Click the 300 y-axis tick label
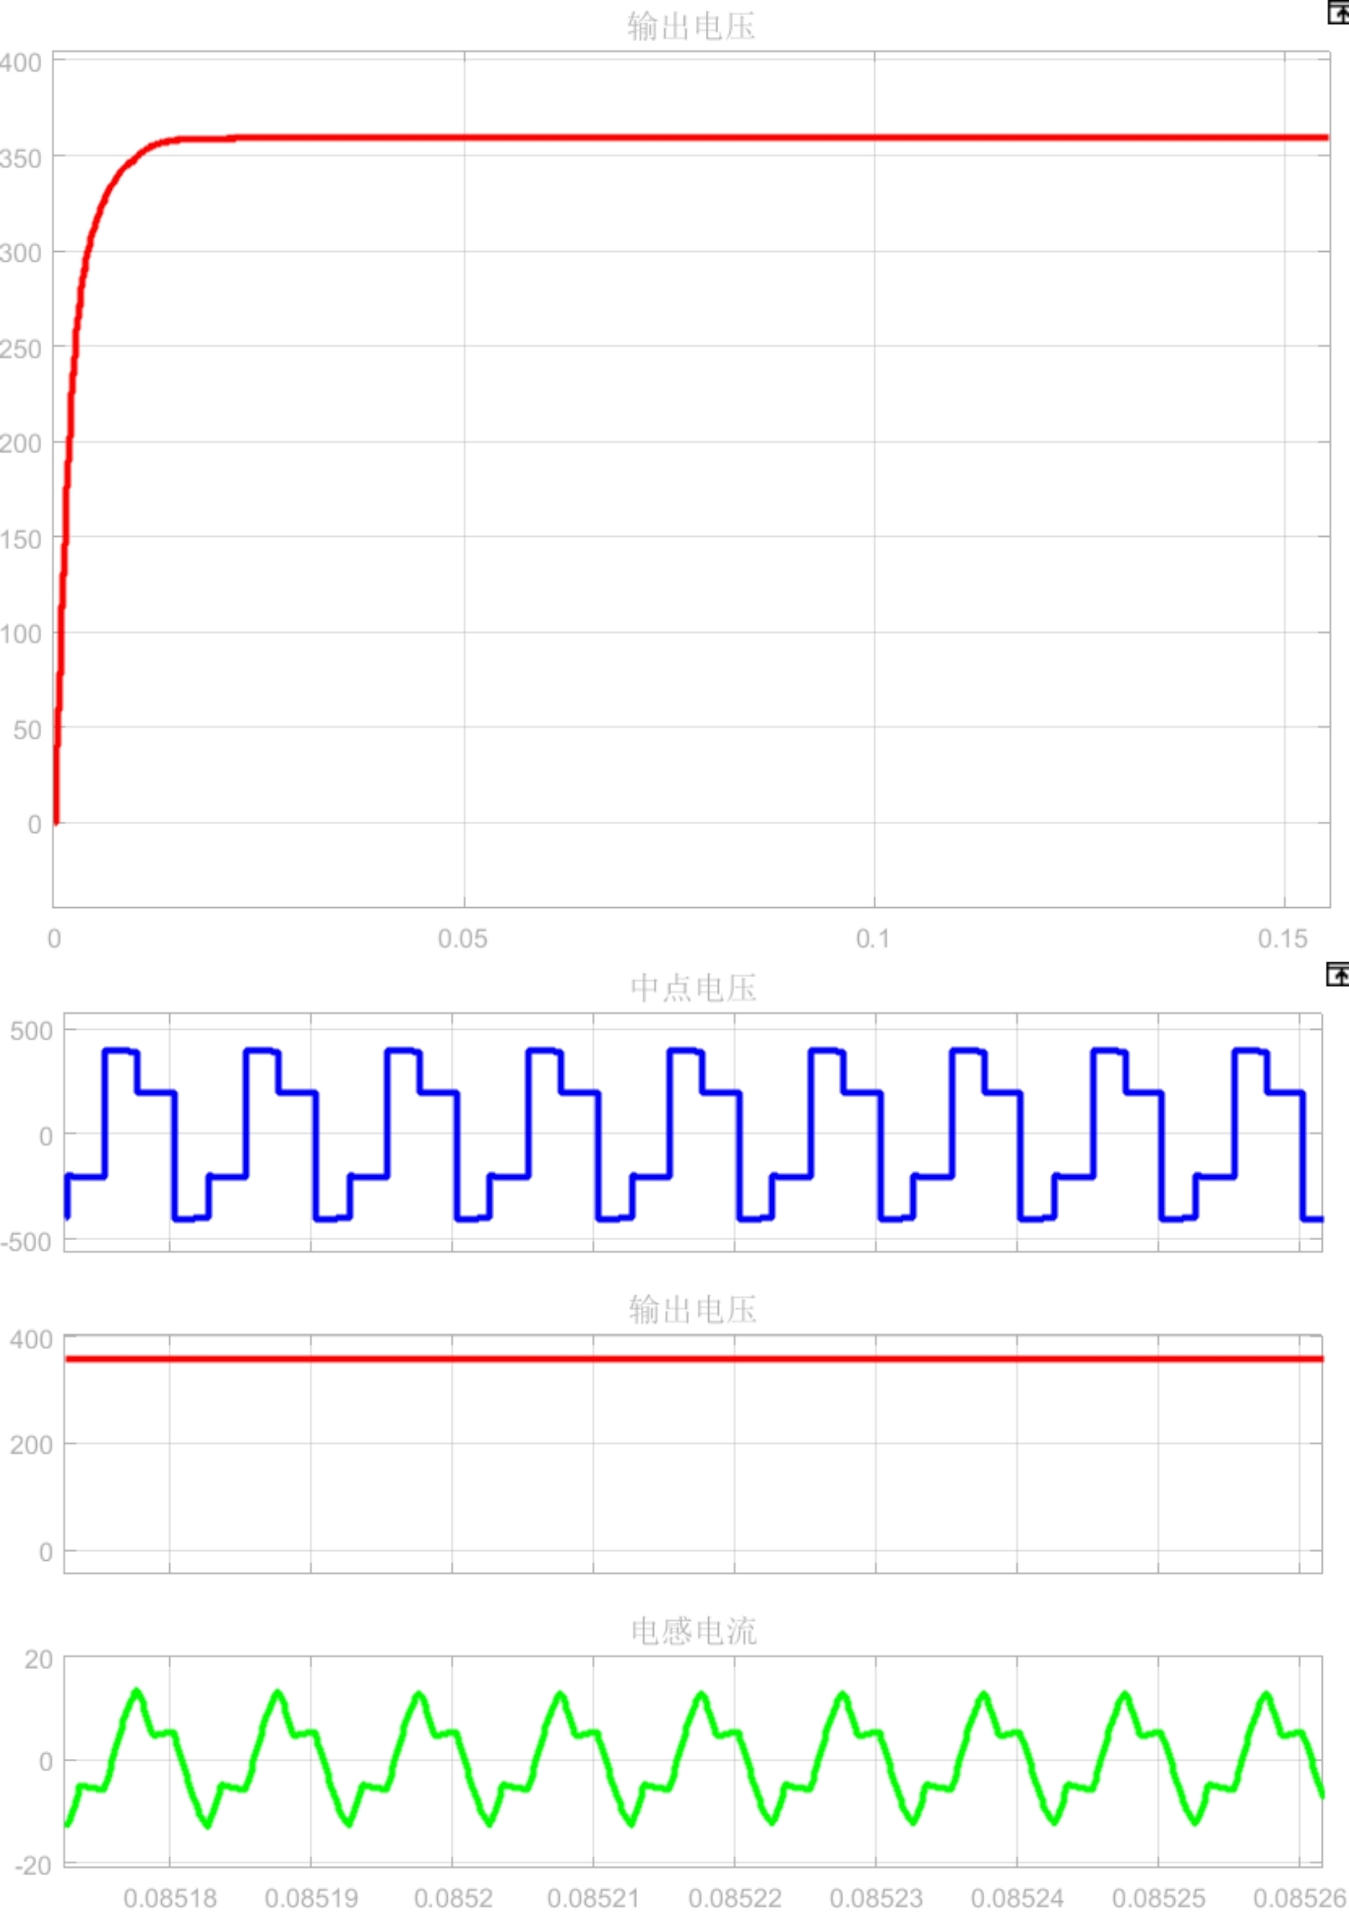Image resolution: width=1349 pixels, height=1920 pixels. pos(21,253)
